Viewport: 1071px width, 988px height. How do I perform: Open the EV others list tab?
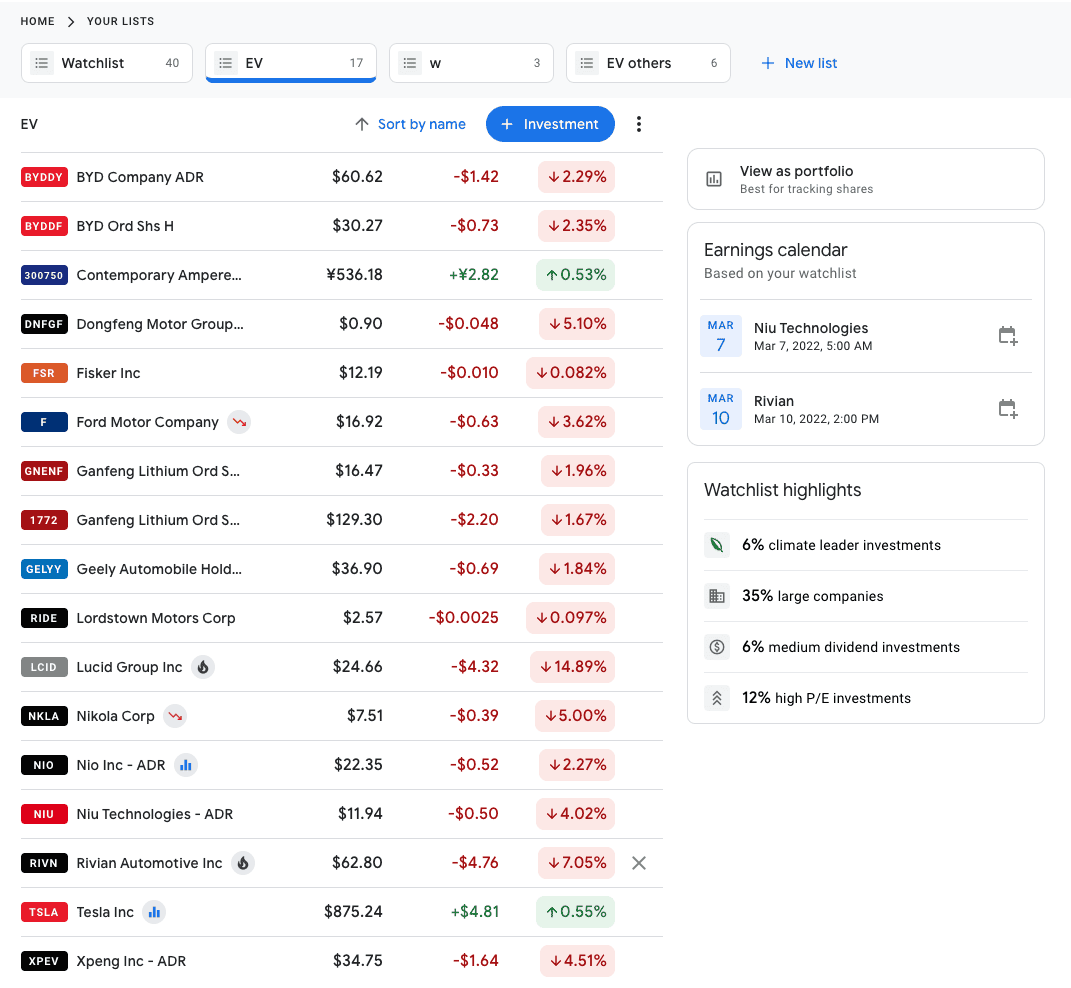pyautogui.click(x=648, y=63)
